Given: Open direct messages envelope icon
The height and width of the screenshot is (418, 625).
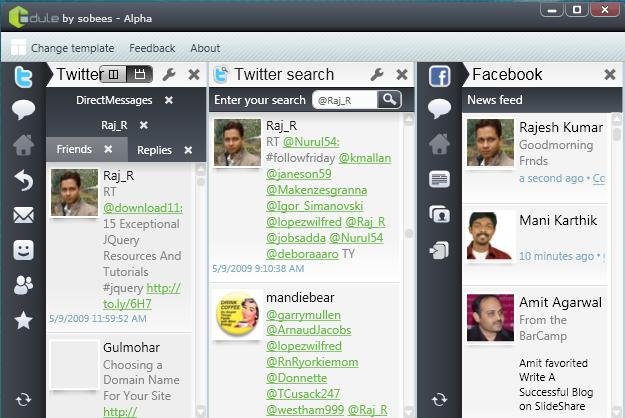Looking at the screenshot, I should [x=24, y=215].
